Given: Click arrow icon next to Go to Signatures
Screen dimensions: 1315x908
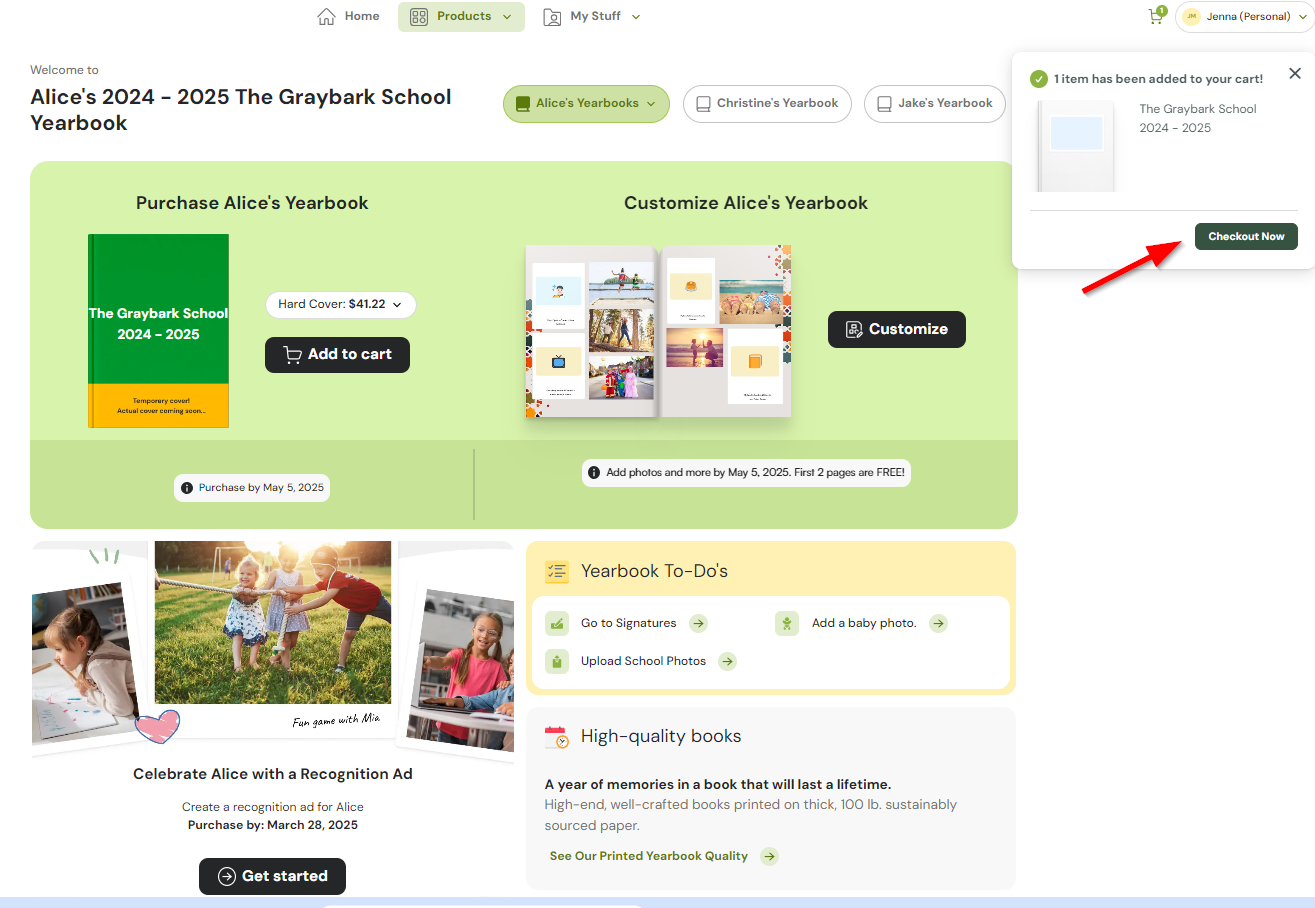Looking at the screenshot, I should pos(698,623).
